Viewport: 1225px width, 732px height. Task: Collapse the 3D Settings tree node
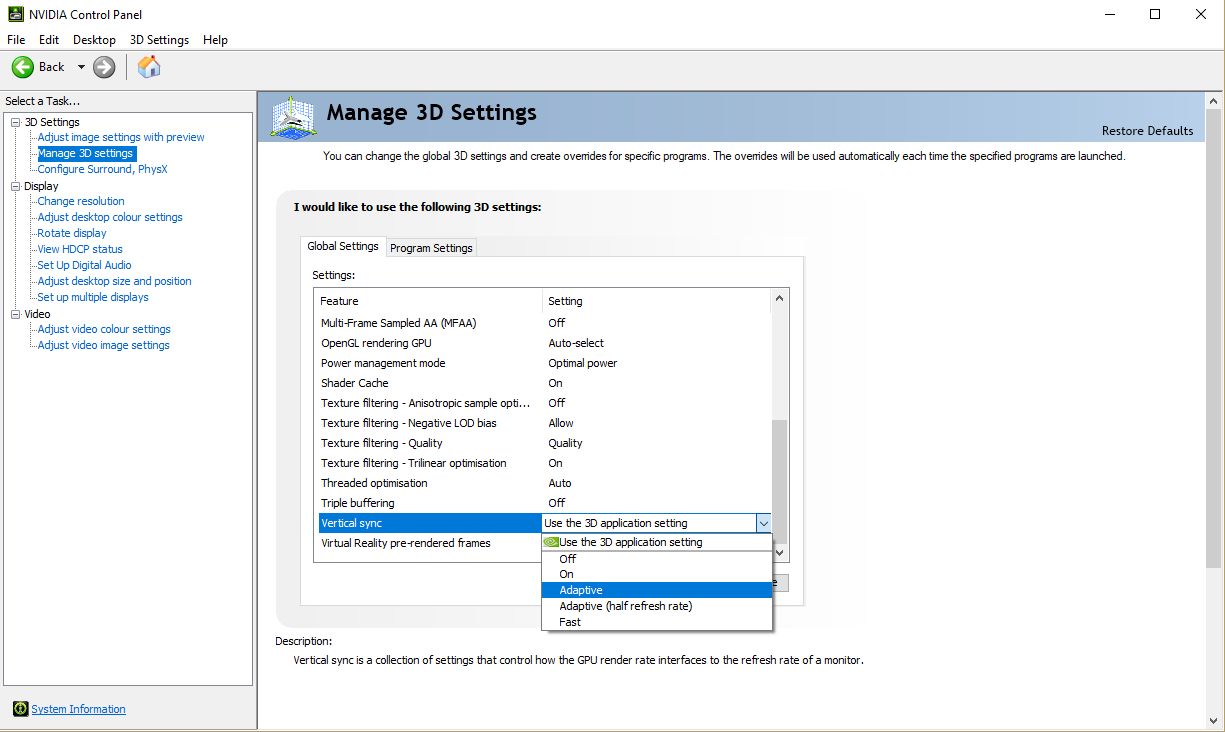15,122
